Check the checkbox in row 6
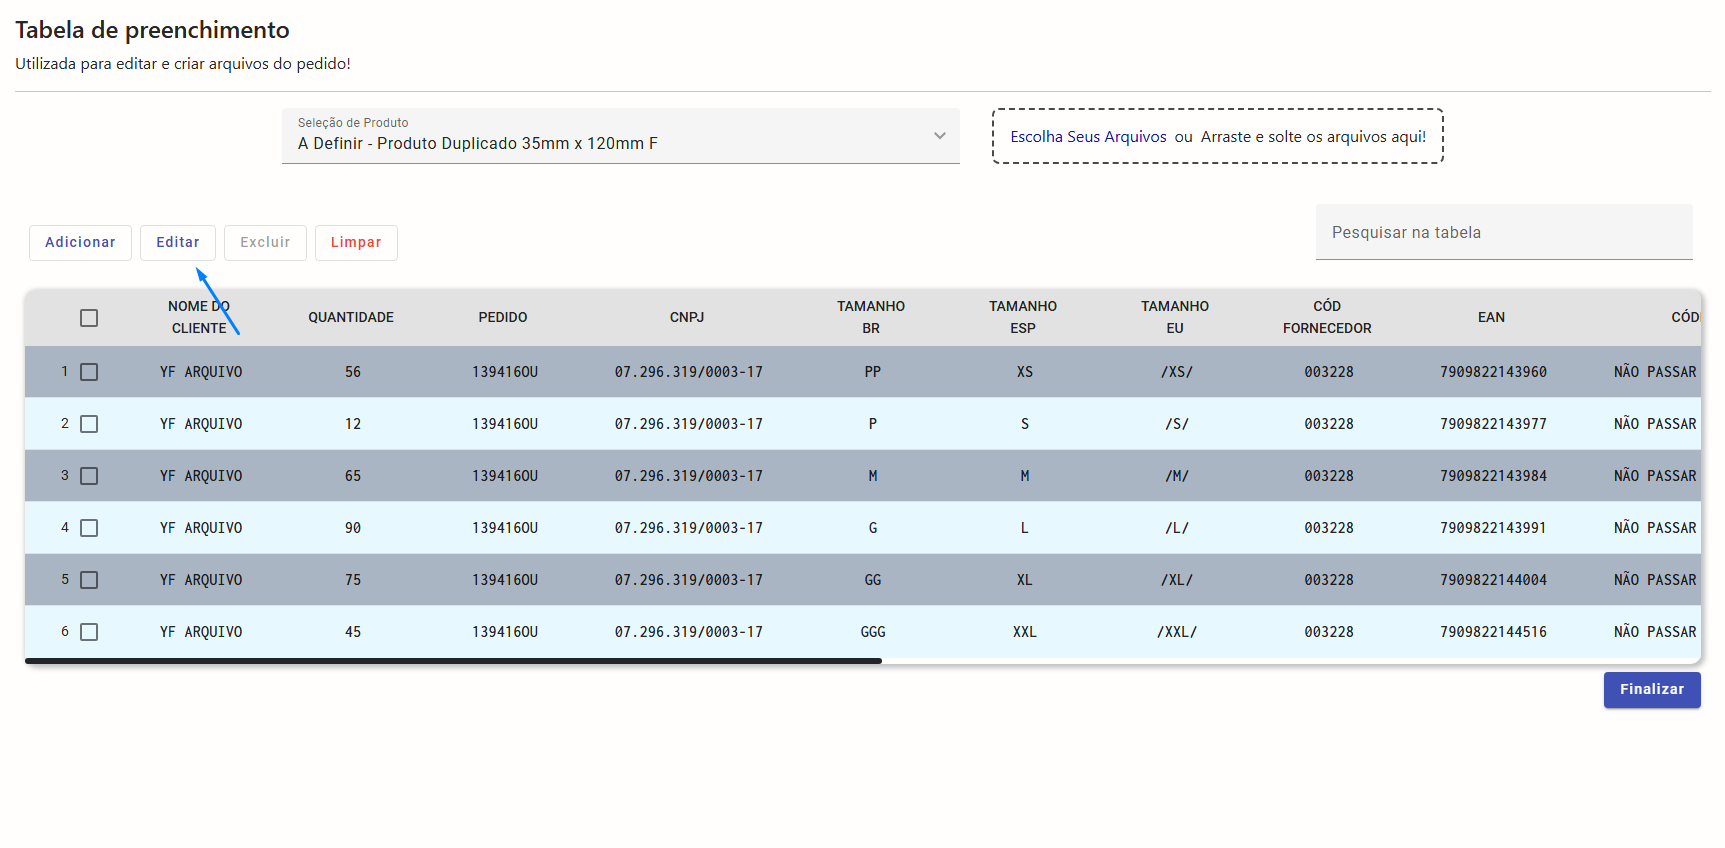Viewport: 1725px width, 848px height. point(89,632)
